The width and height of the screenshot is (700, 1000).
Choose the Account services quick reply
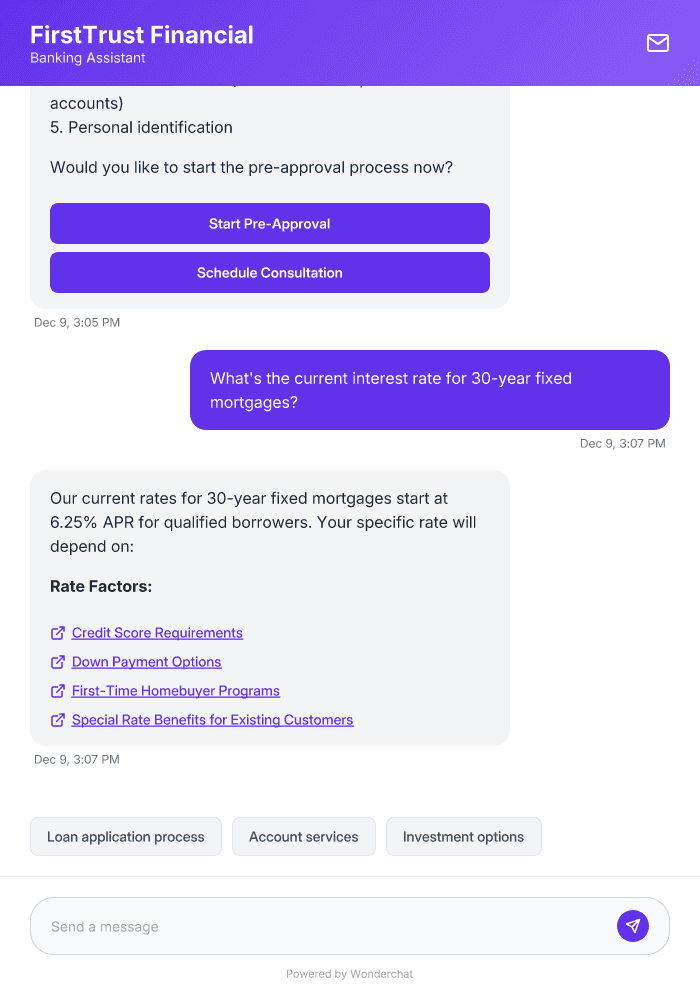click(x=303, y=836)
